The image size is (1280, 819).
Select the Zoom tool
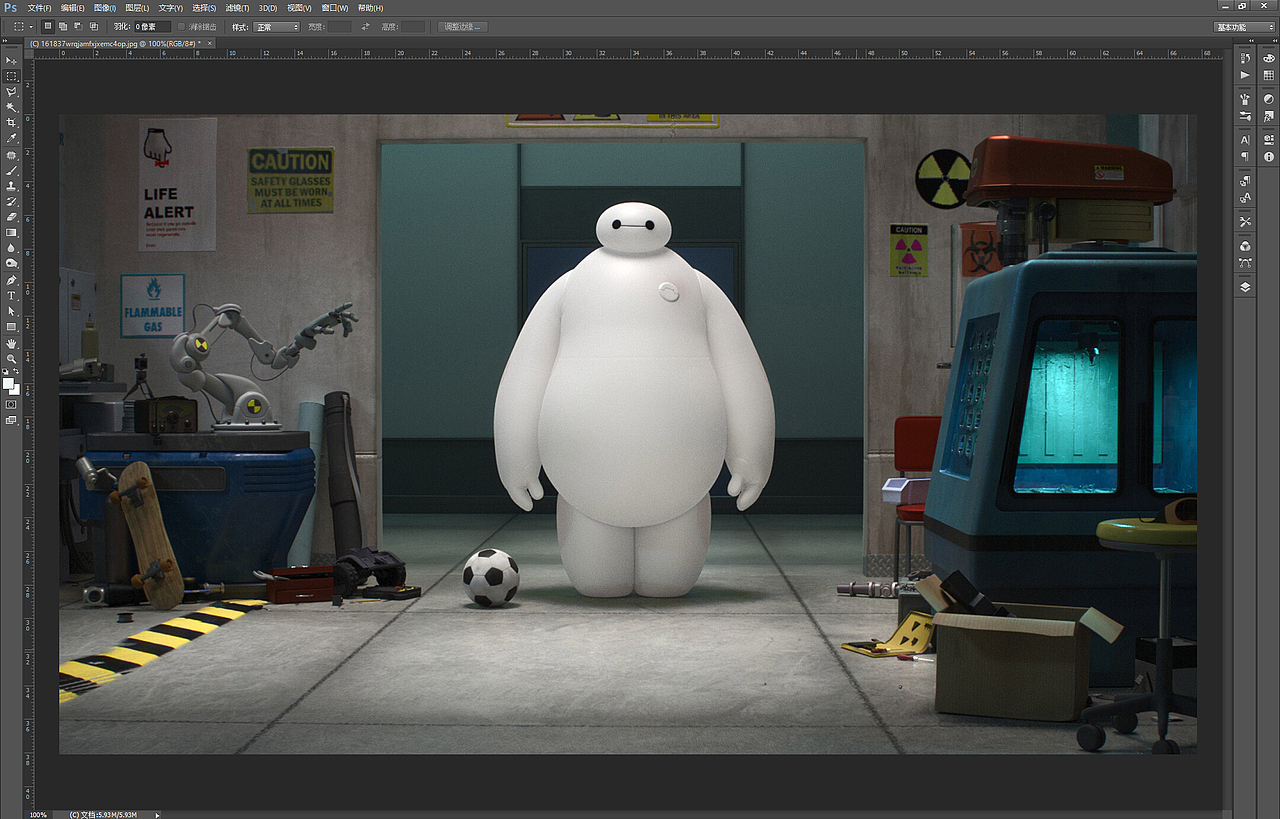12,358
